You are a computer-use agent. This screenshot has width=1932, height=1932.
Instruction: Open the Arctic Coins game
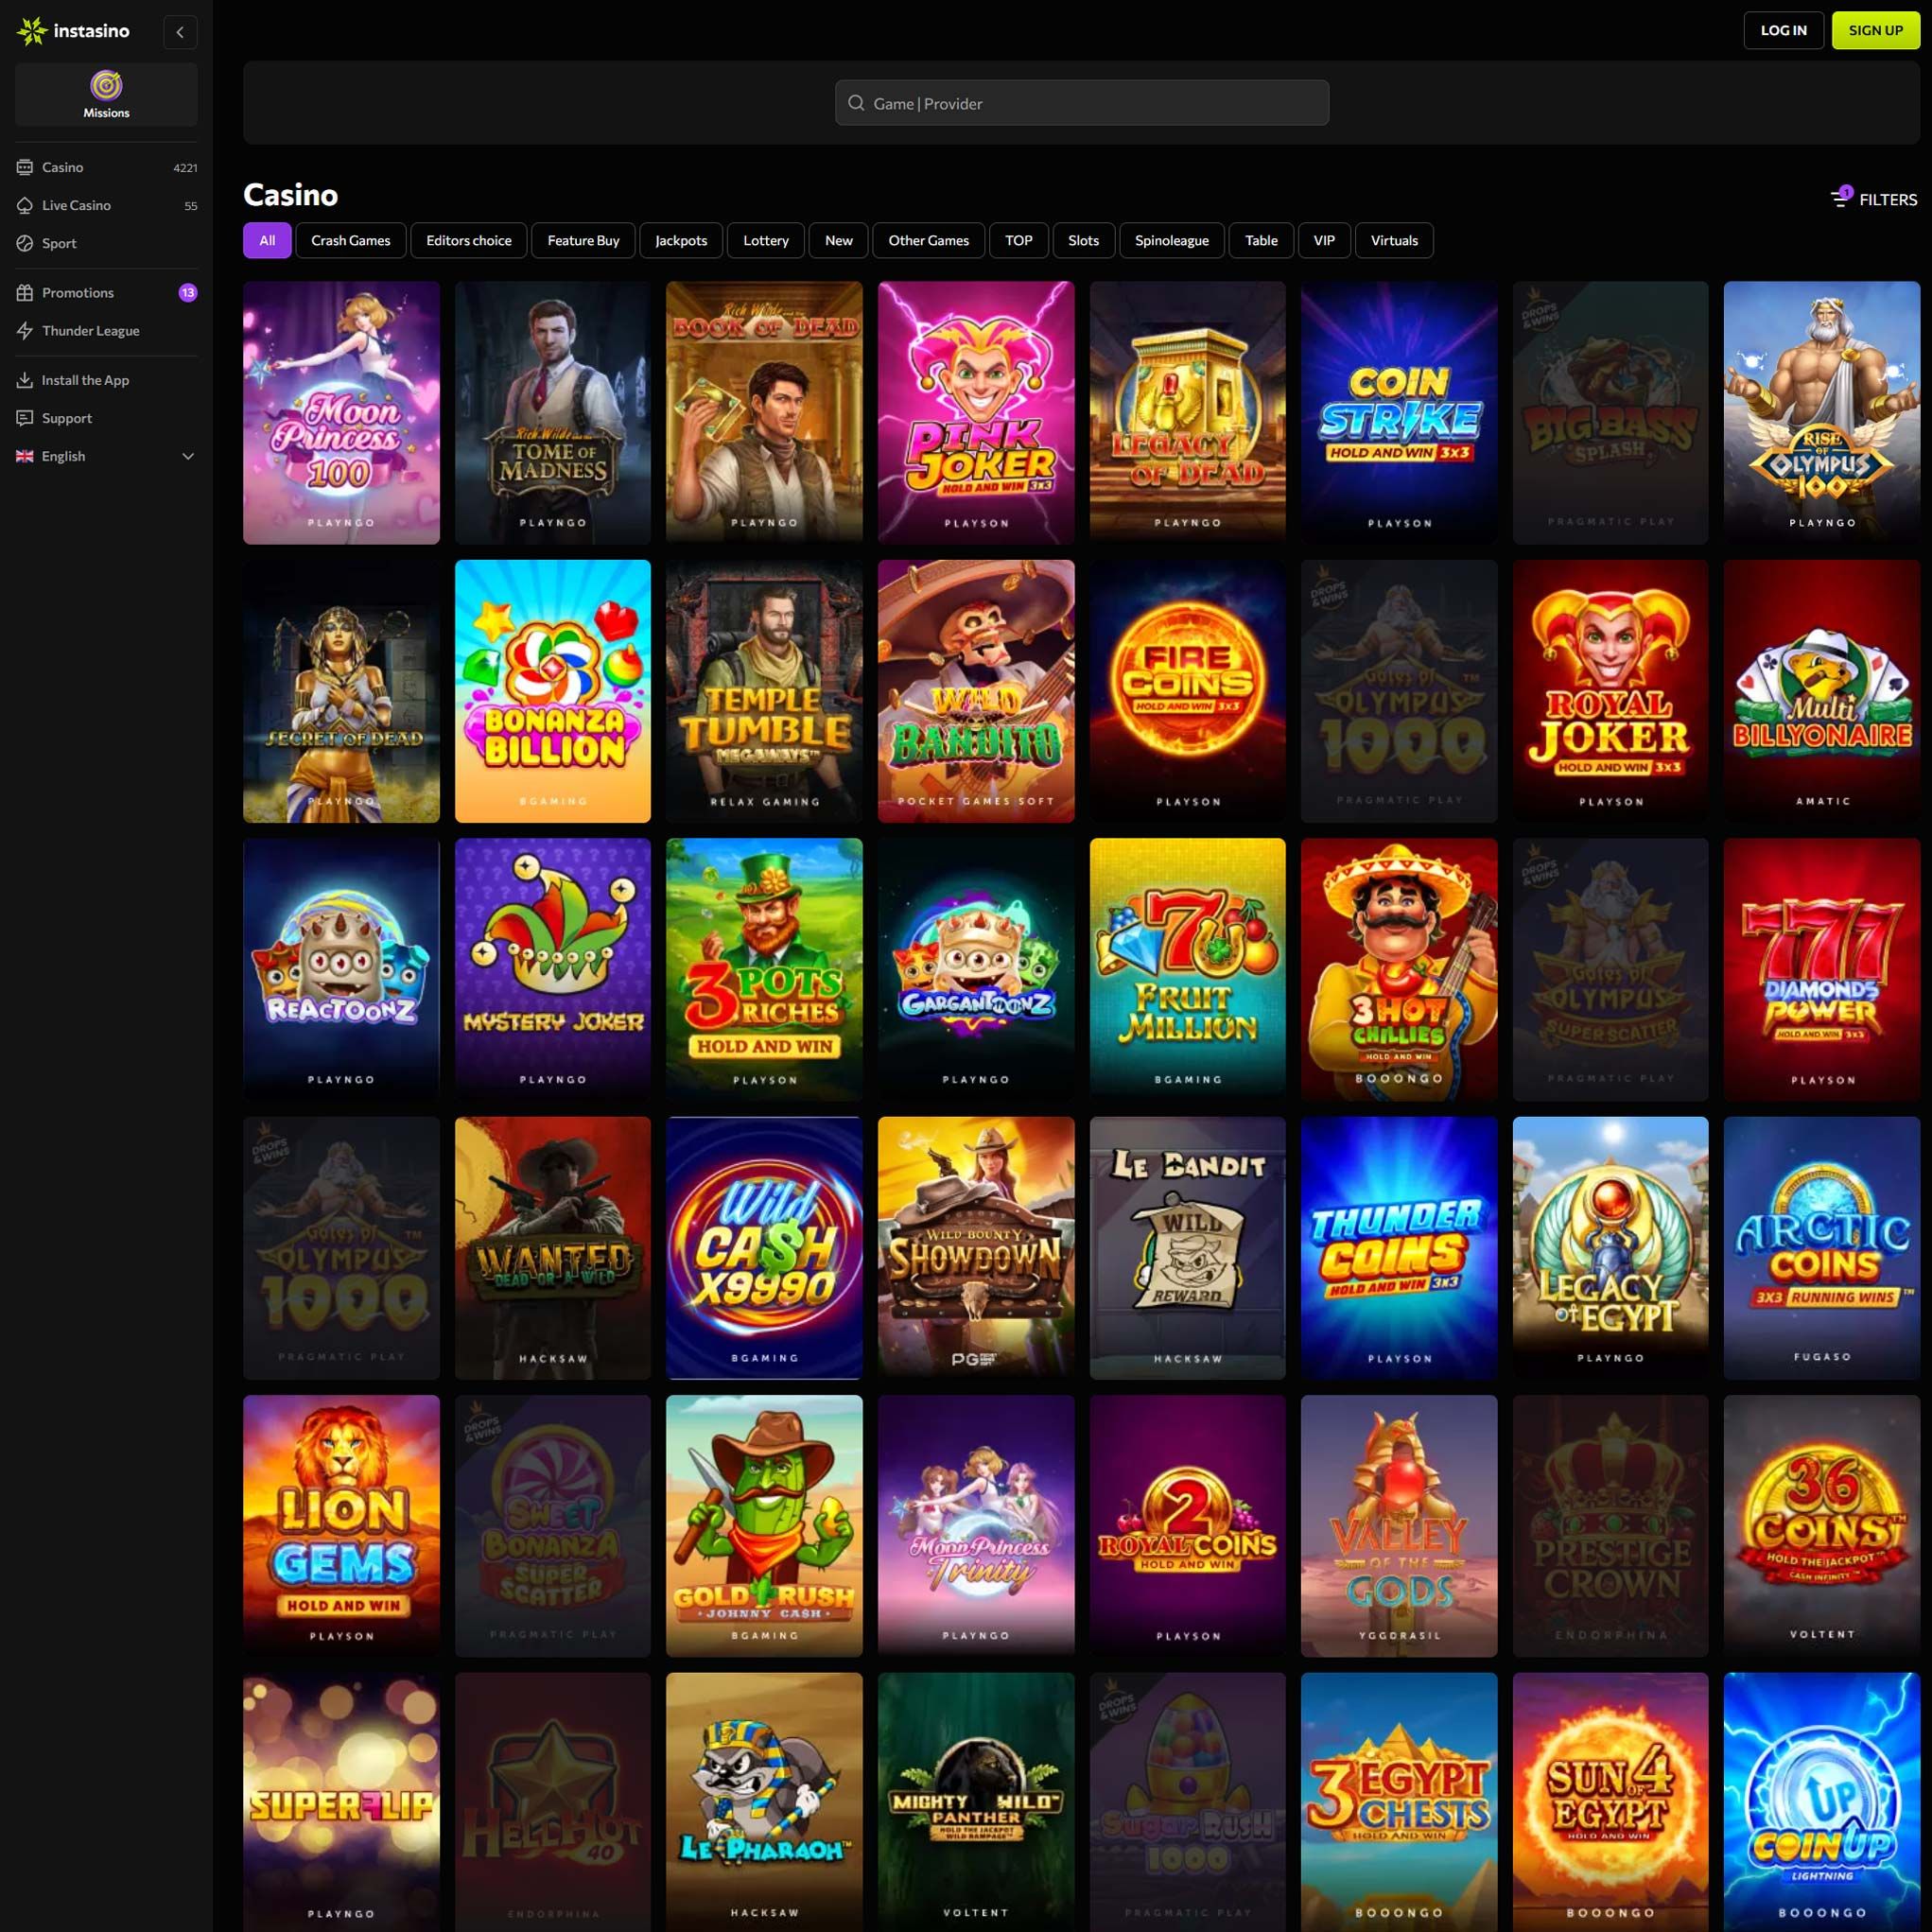pos(1822,1248)
